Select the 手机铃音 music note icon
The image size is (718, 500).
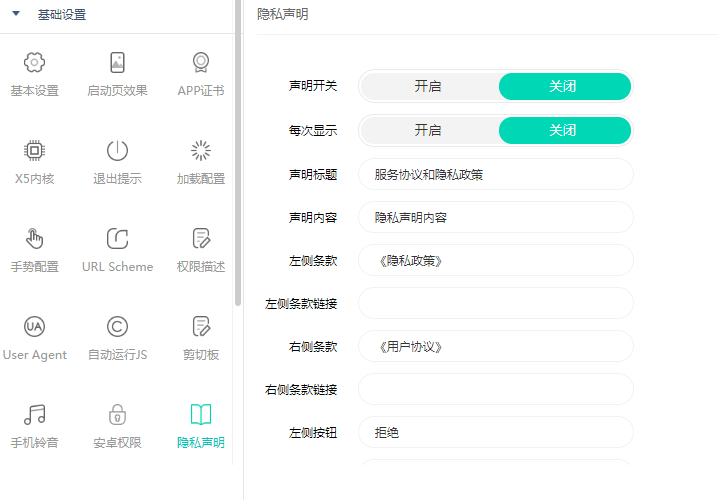pos(34,414)
